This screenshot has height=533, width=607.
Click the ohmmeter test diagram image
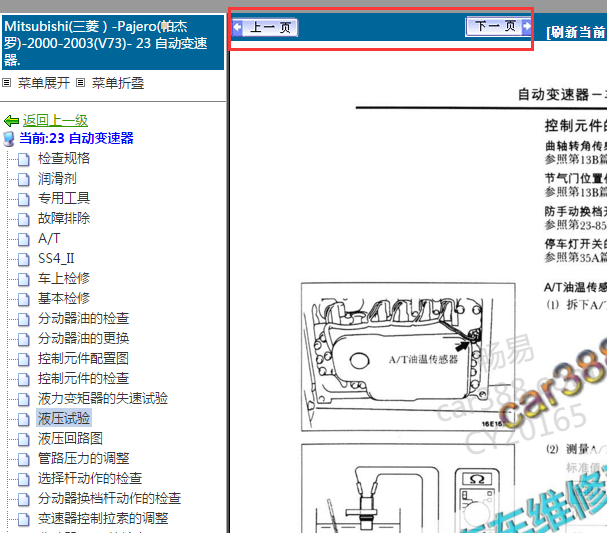click(x=408, y=488)
